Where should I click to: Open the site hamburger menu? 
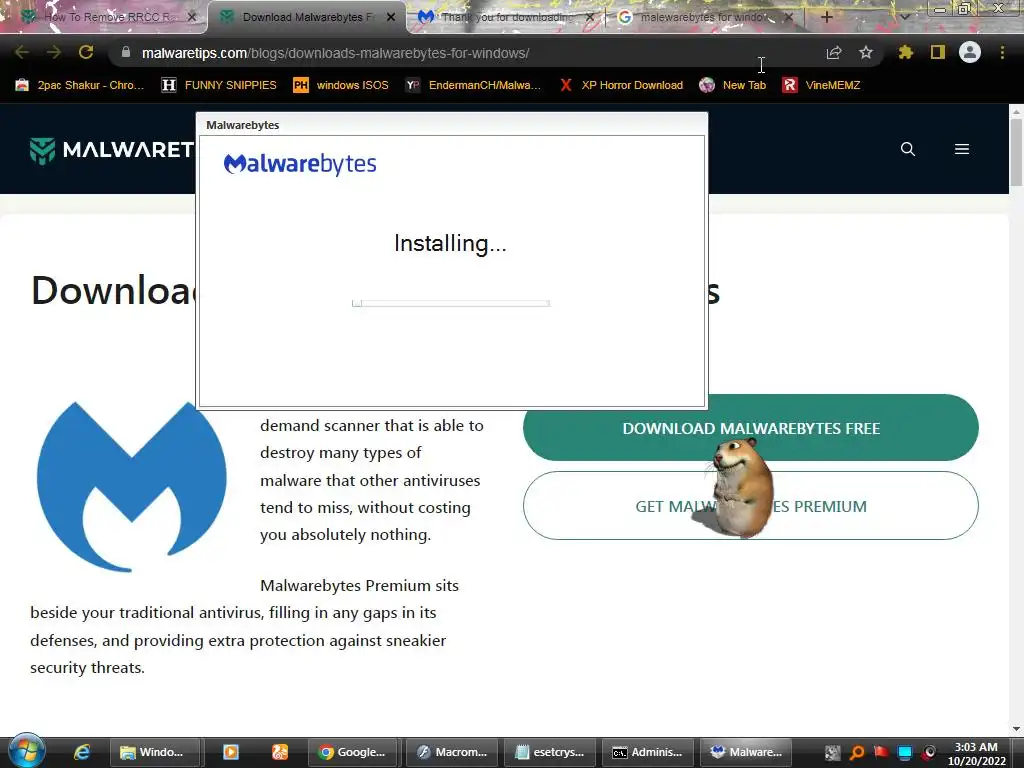pos(962,149)
